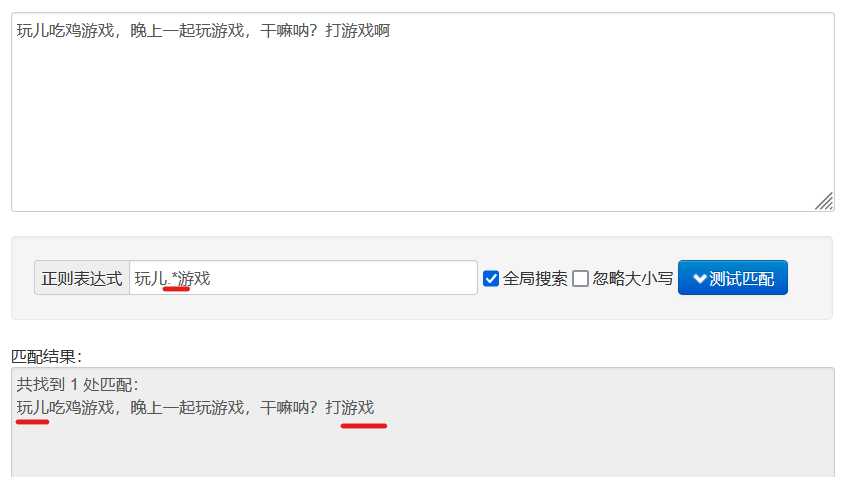
Task: Click the chevron icon on 测试匹配
Action: point(699,279)
